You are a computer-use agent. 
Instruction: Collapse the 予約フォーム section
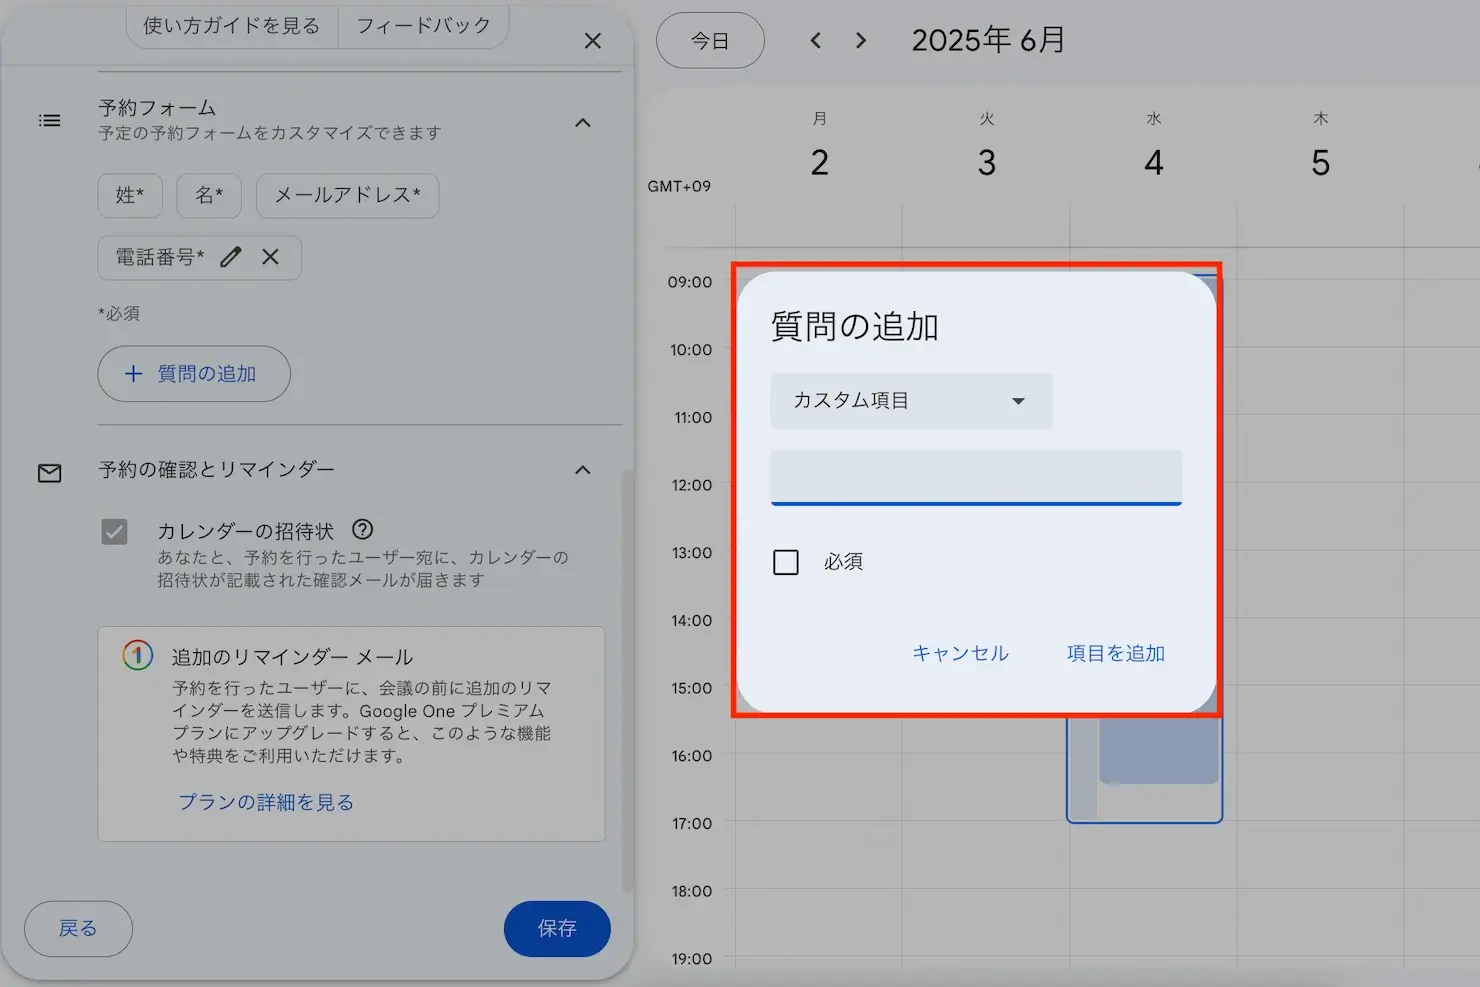583,123
